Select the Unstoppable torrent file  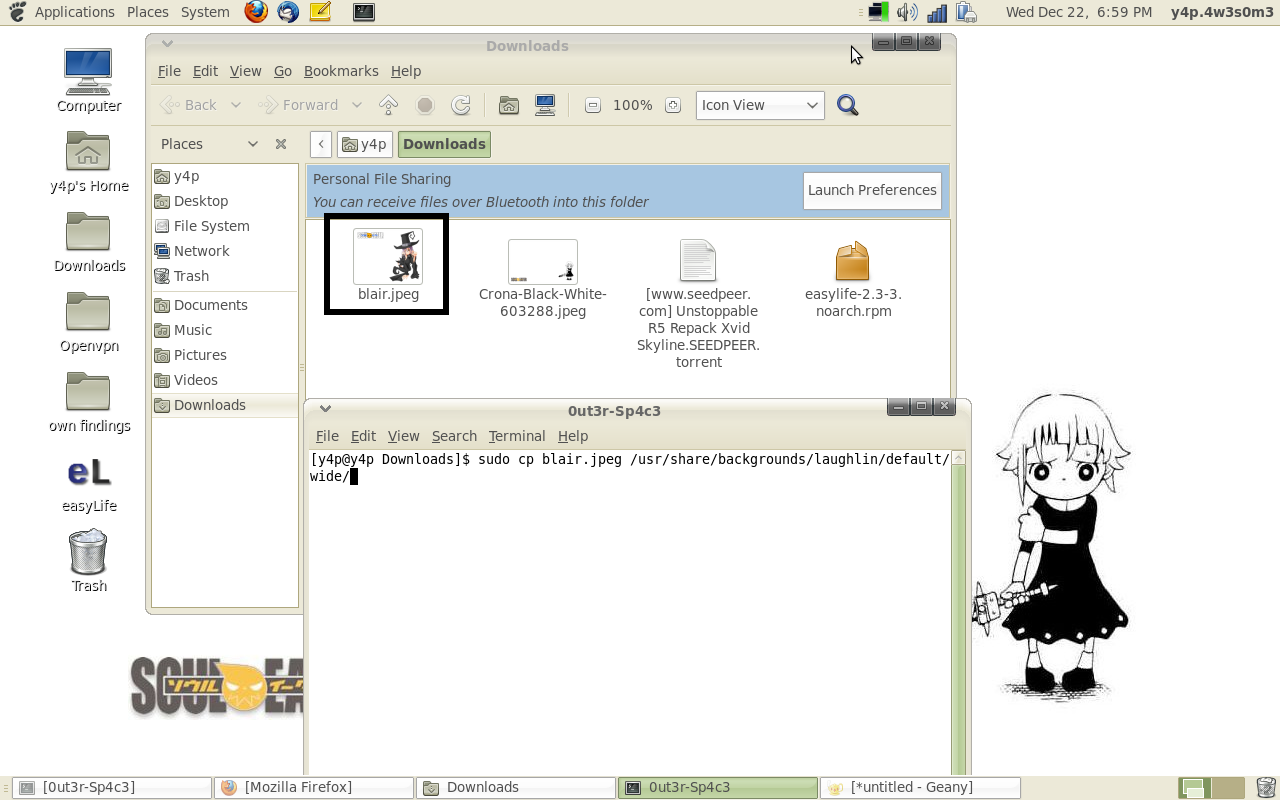tap(698, 304)
